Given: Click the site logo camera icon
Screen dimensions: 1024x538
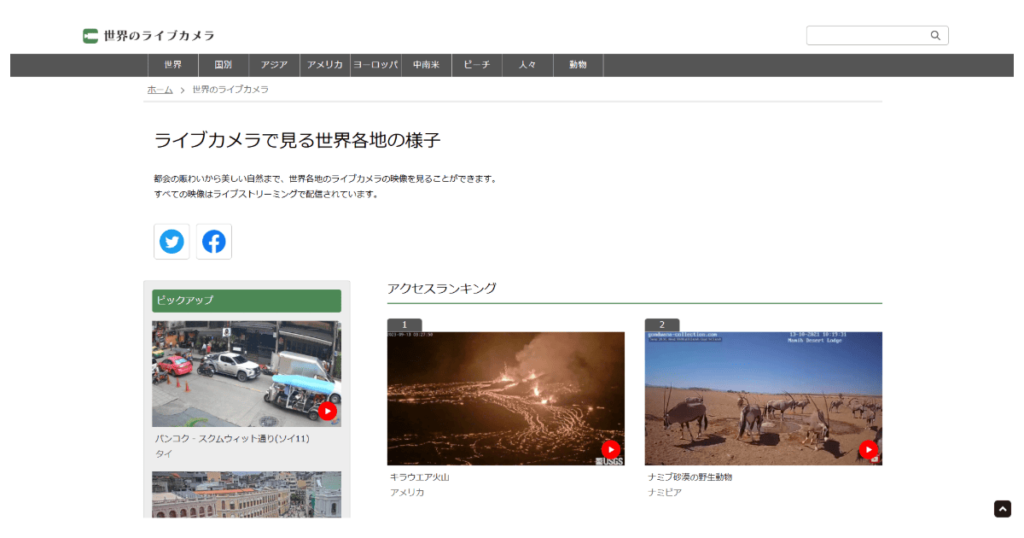Looking at the screenshot, I should (x=91, y=36).
